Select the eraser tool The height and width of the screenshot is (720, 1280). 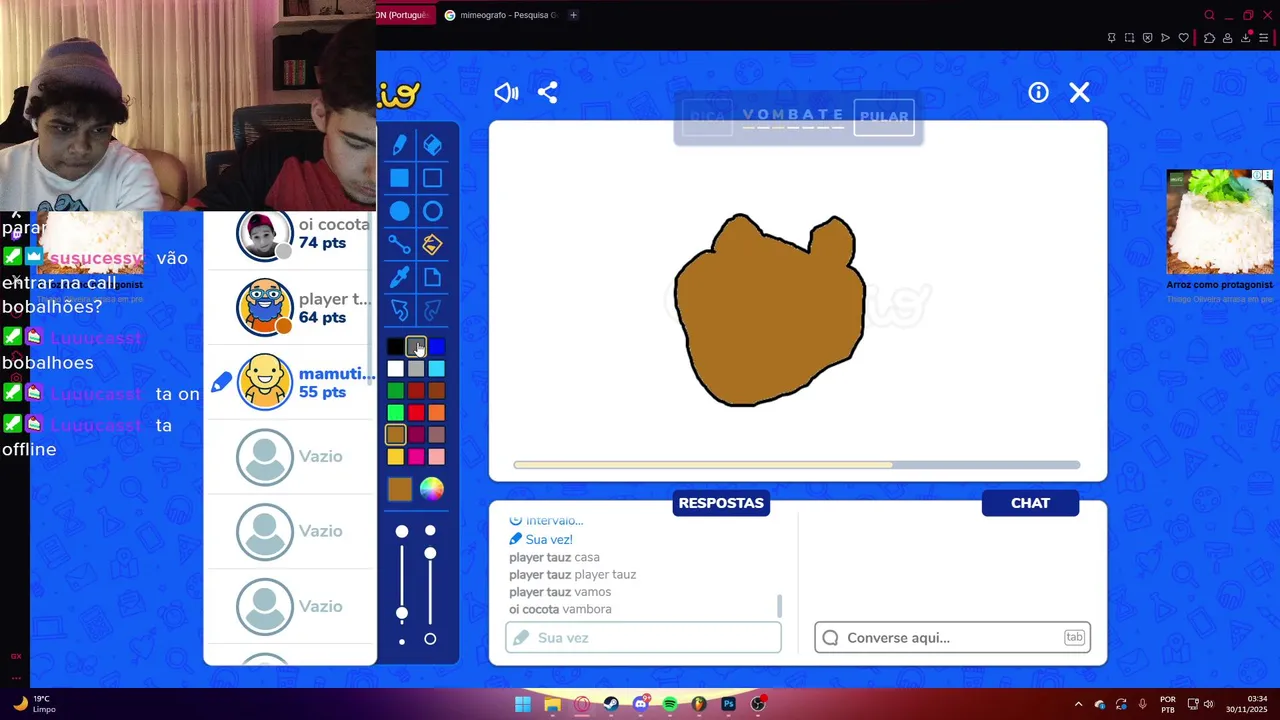[432, 146]
